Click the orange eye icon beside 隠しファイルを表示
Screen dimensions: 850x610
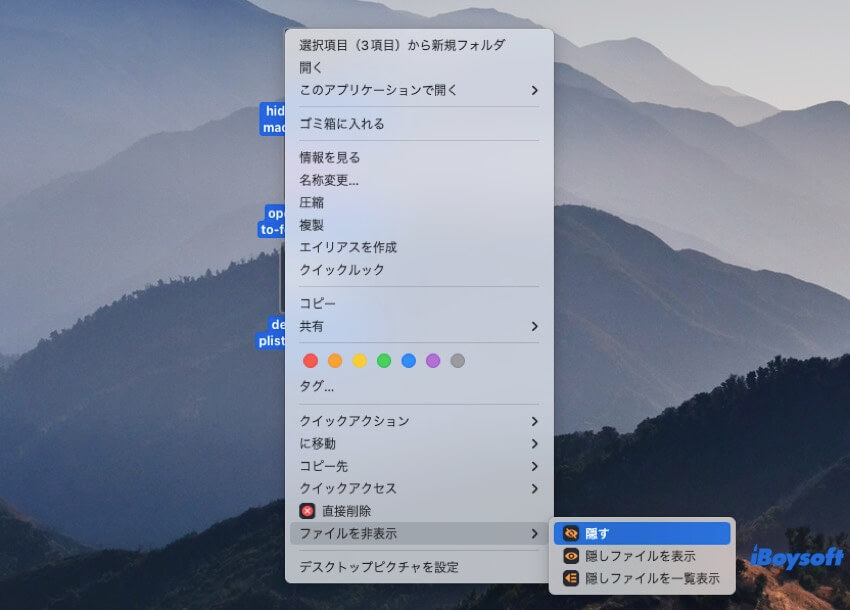573,558
